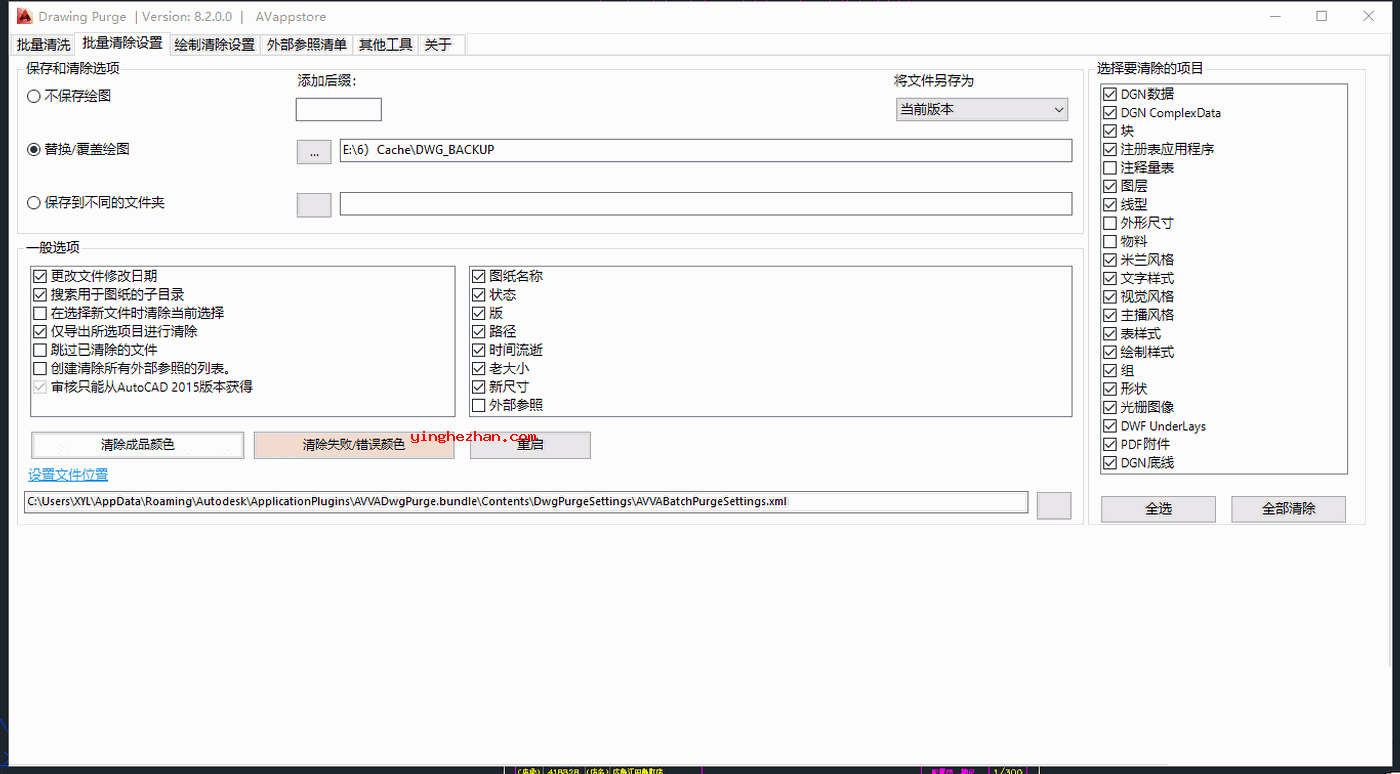Select the 批量清除设置 tab

pos(122,44)
